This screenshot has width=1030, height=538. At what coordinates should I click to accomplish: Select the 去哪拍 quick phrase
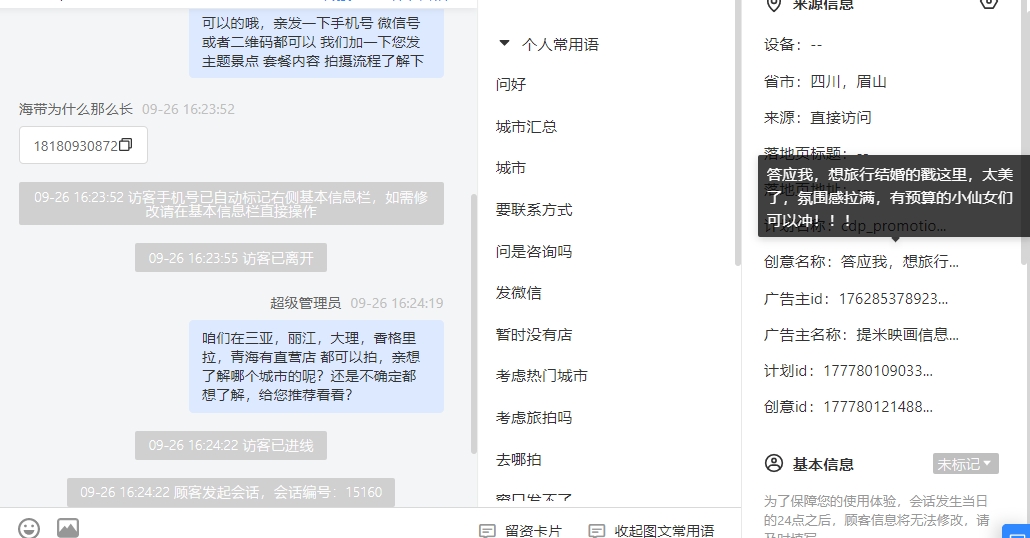519,460
